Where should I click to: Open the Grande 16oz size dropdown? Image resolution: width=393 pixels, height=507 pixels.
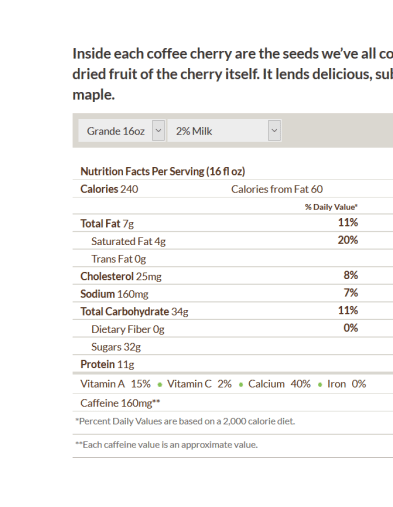click(x=122, y=131)
